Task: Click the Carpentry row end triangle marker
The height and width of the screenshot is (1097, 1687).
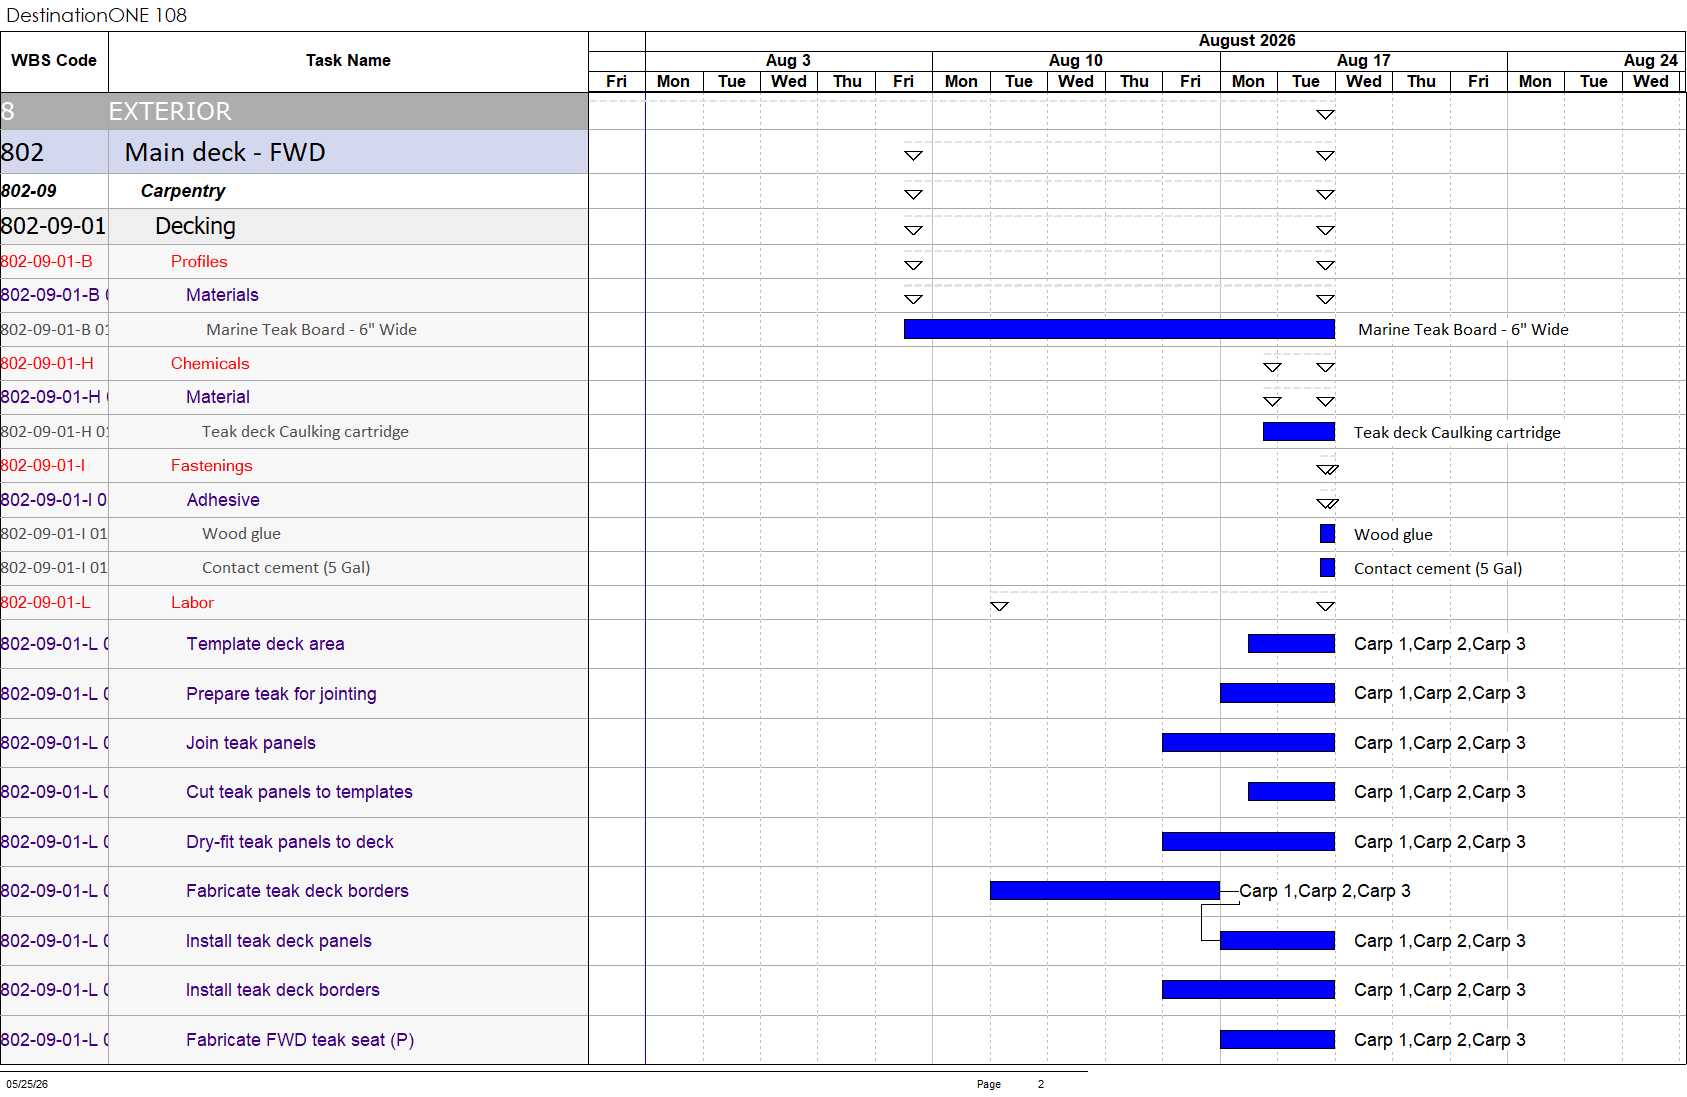Action: point(1325,195)
